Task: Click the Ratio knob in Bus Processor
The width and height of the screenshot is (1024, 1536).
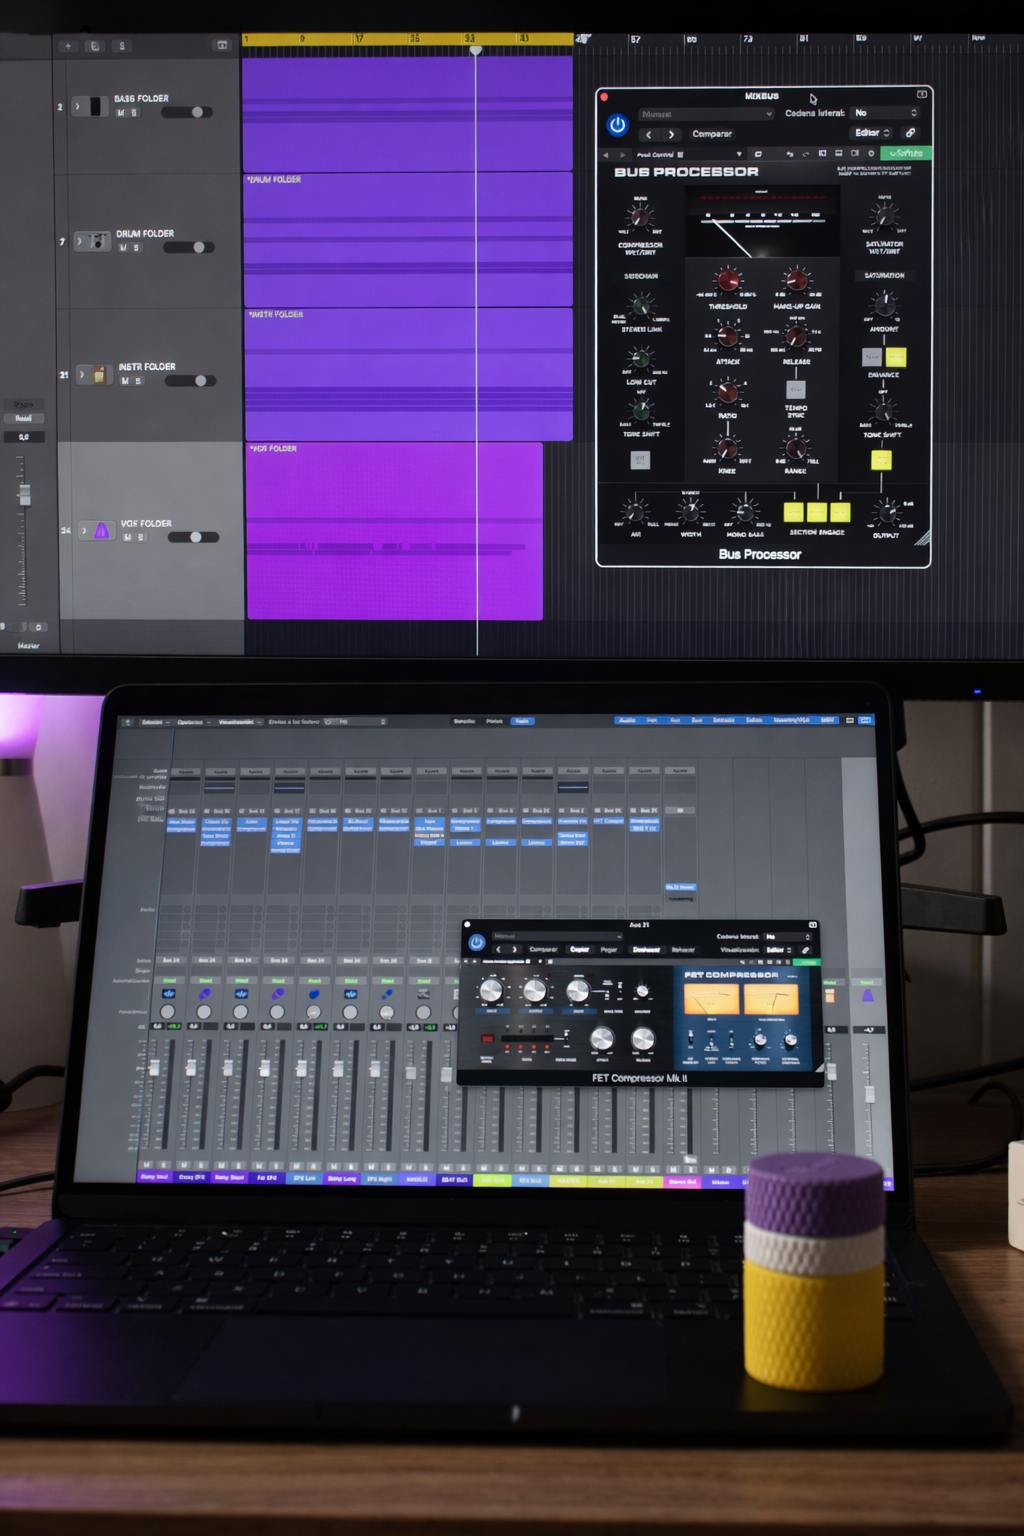Action: click(728, 392)
